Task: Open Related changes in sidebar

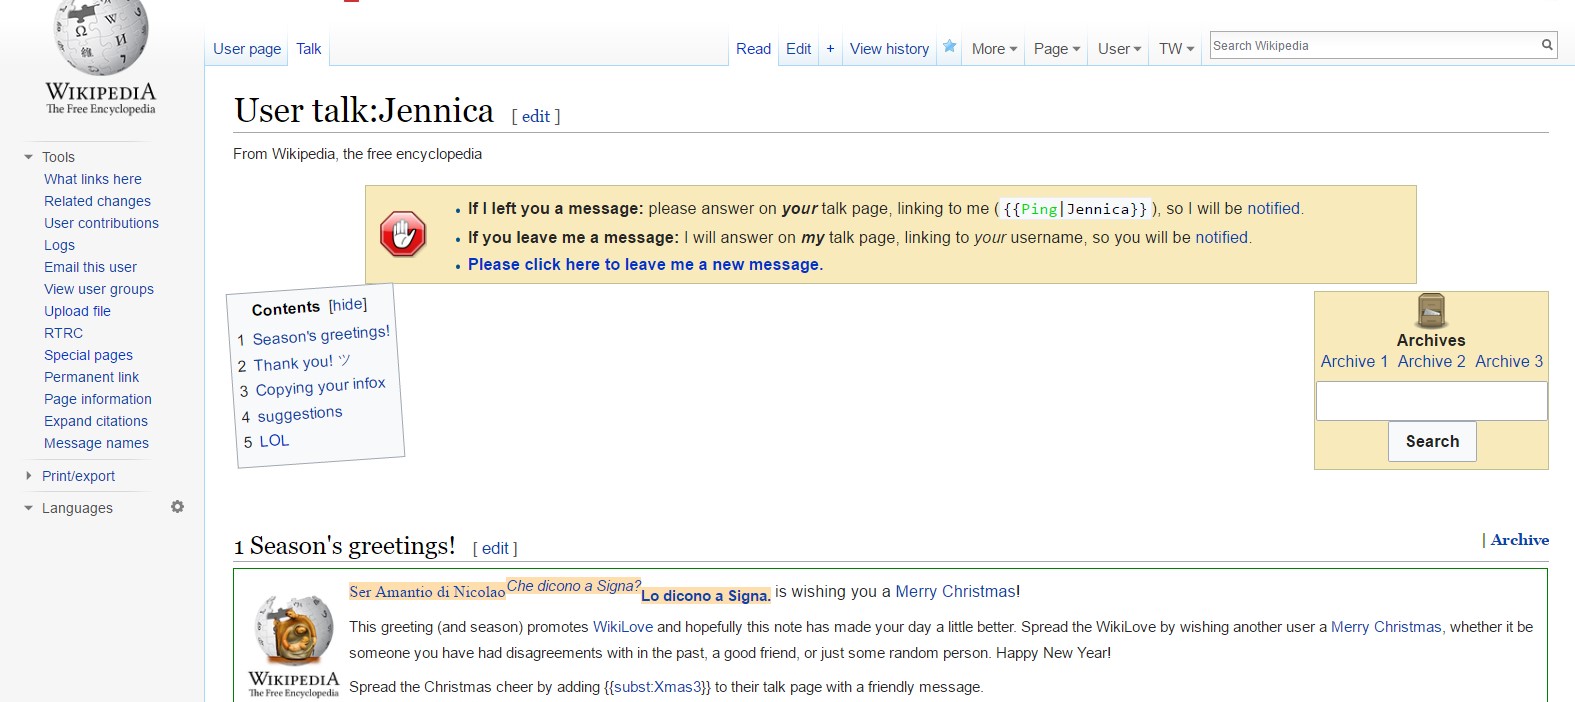Action: (x=97, y=201)
